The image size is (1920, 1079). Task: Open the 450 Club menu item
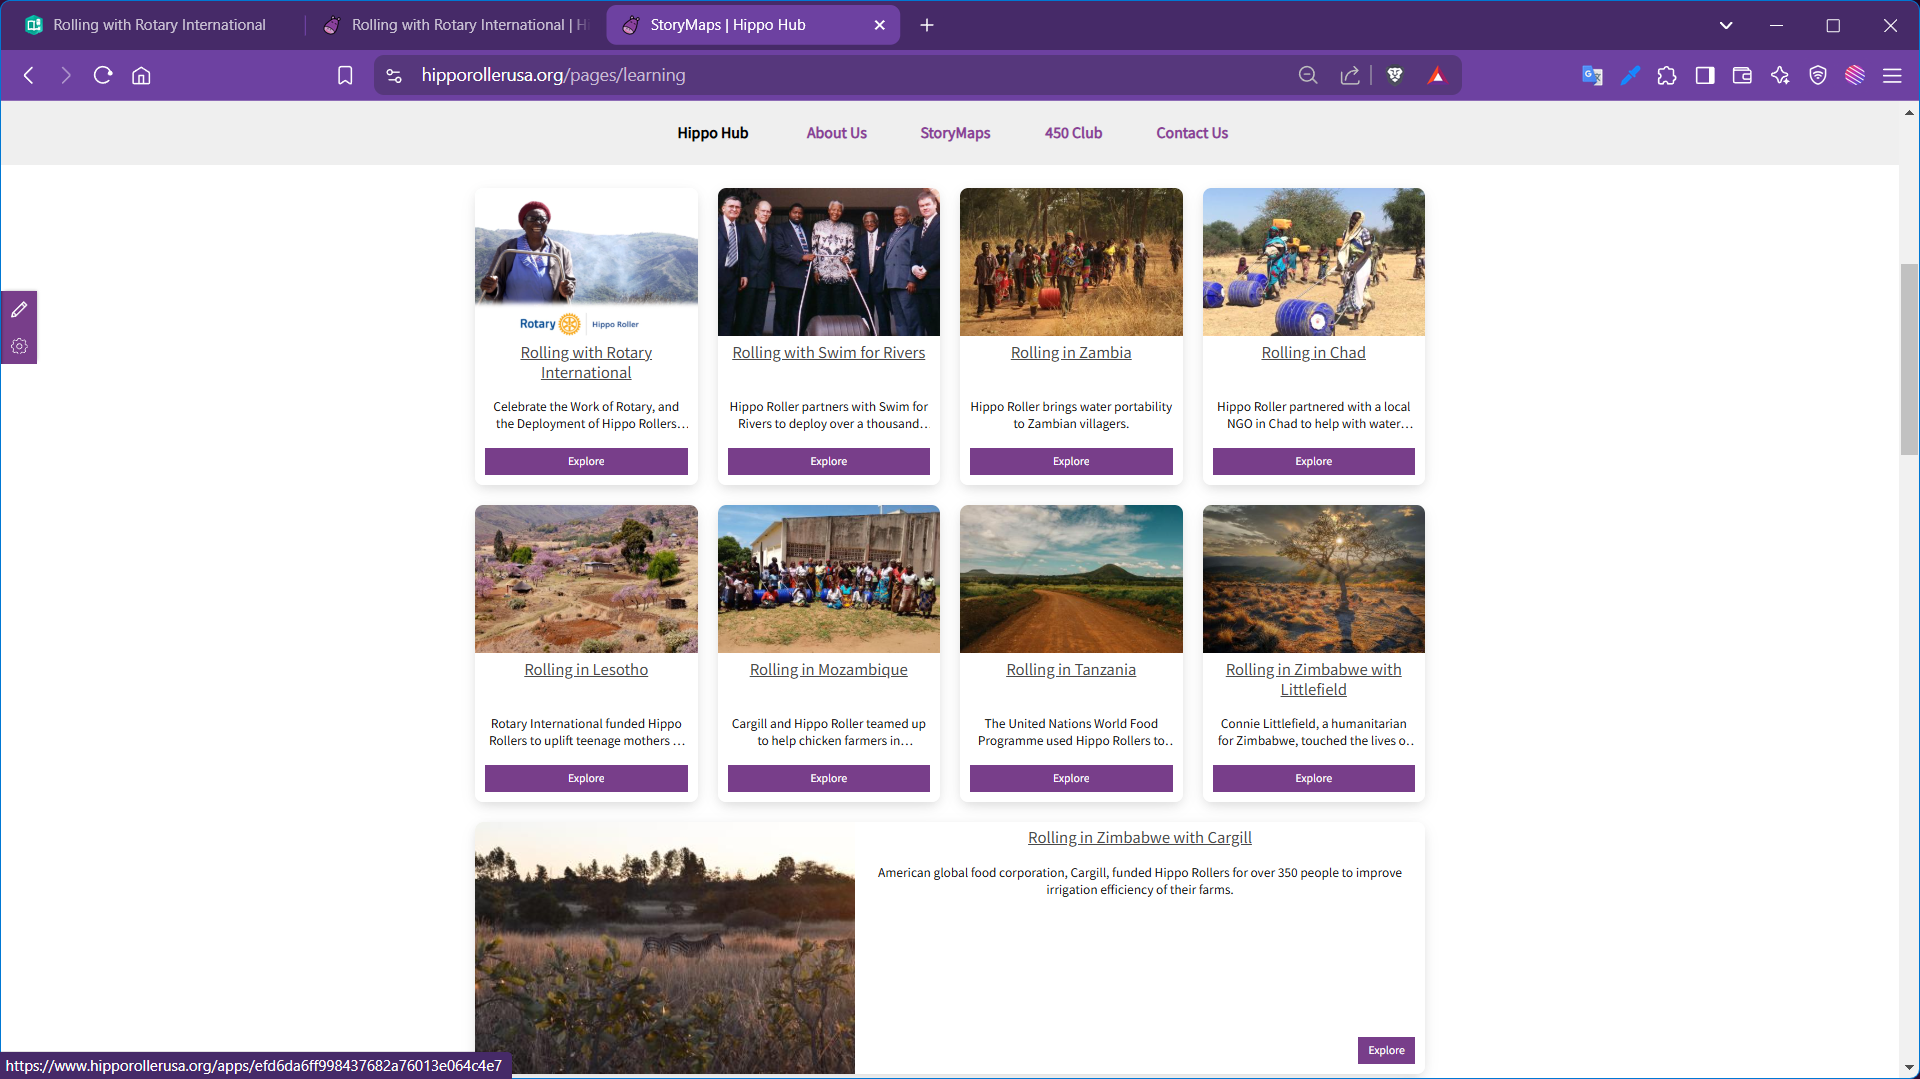pyautogui.click(x=1073, y=133)
